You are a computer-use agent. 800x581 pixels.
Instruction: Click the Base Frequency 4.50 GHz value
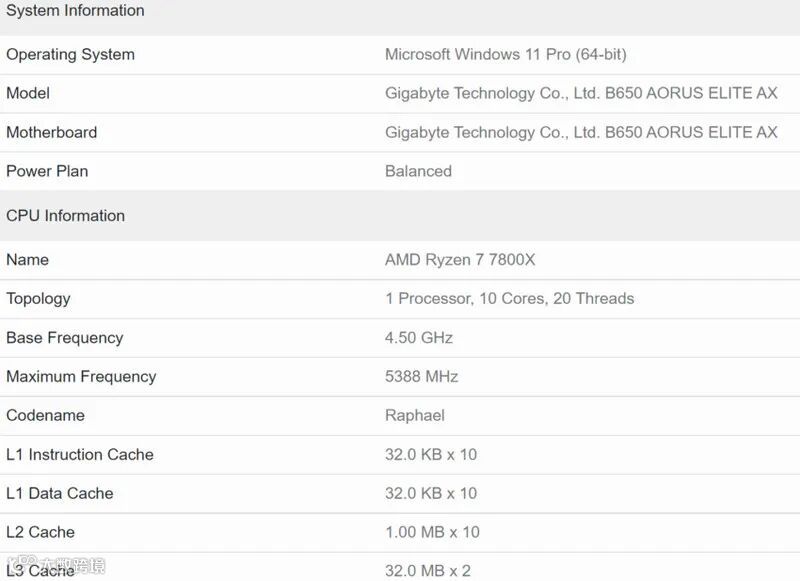[419, 338]
